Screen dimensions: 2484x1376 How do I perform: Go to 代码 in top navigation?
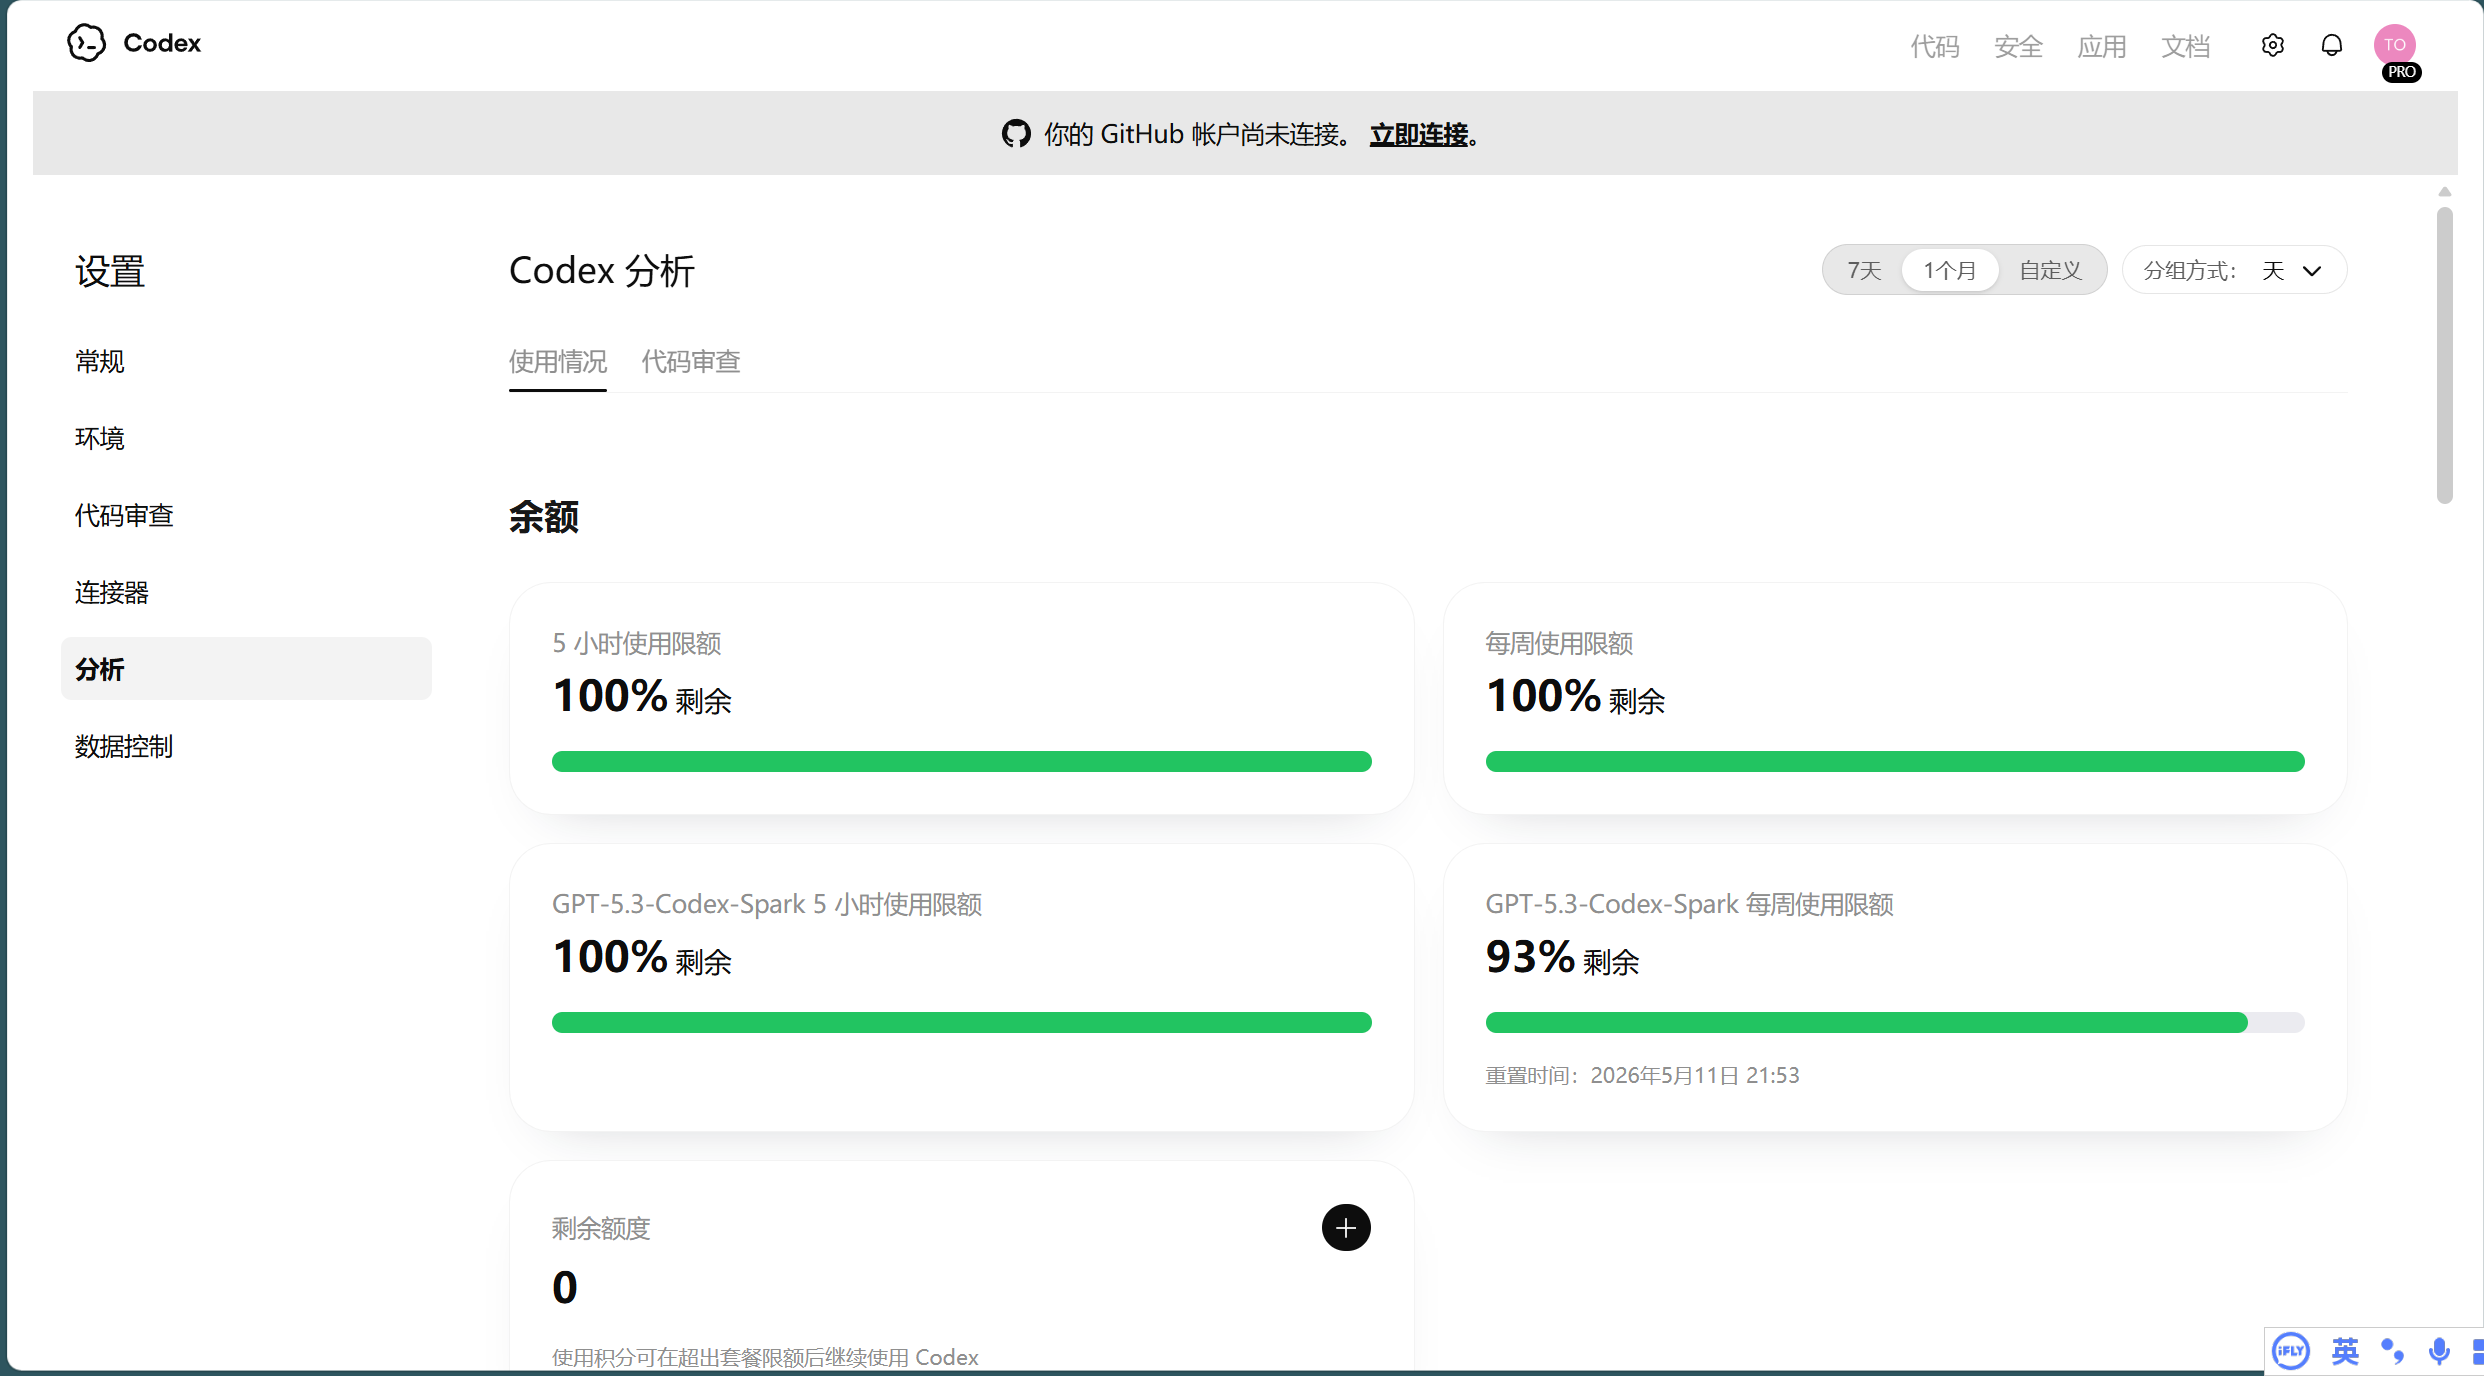click(1935, 46)
